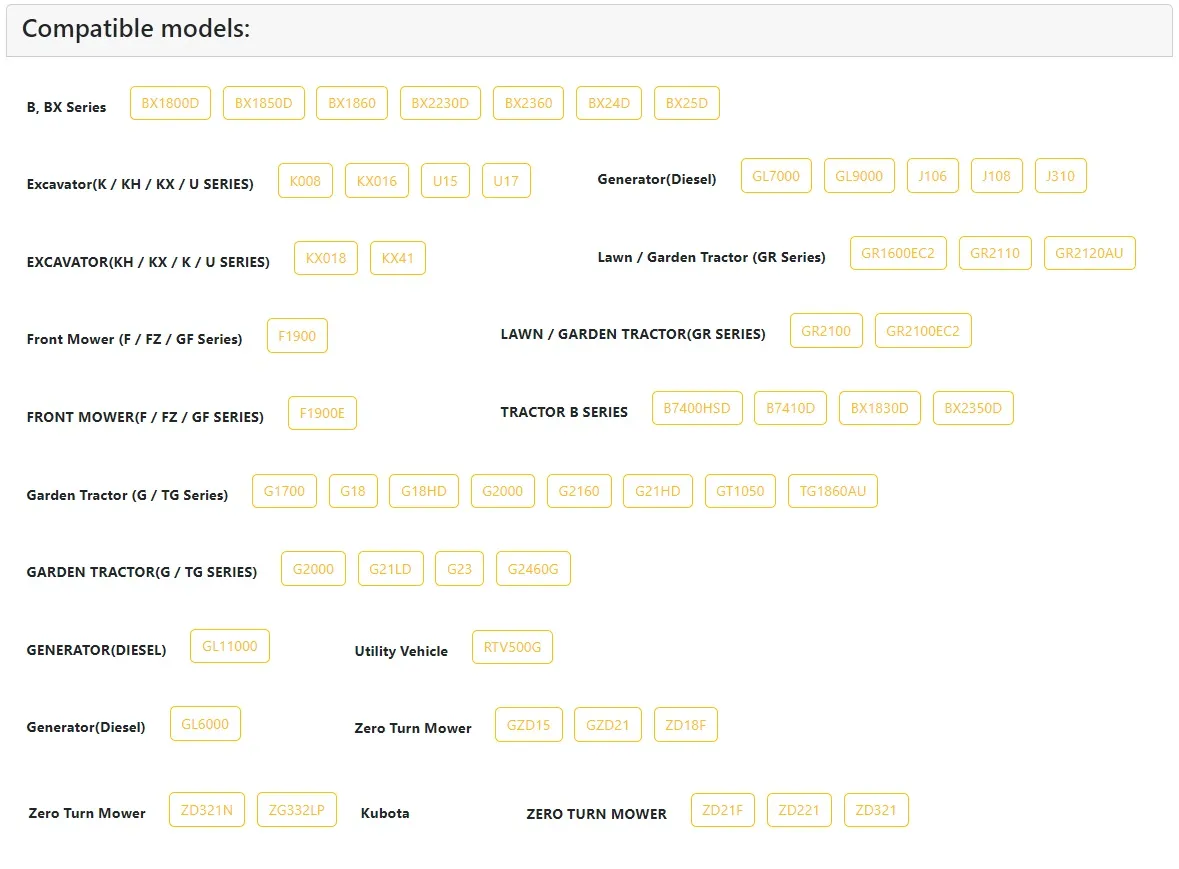1179x869 pixels.
Task: Click the GR2100EC2 tractor tag
Action: (922, 331)
